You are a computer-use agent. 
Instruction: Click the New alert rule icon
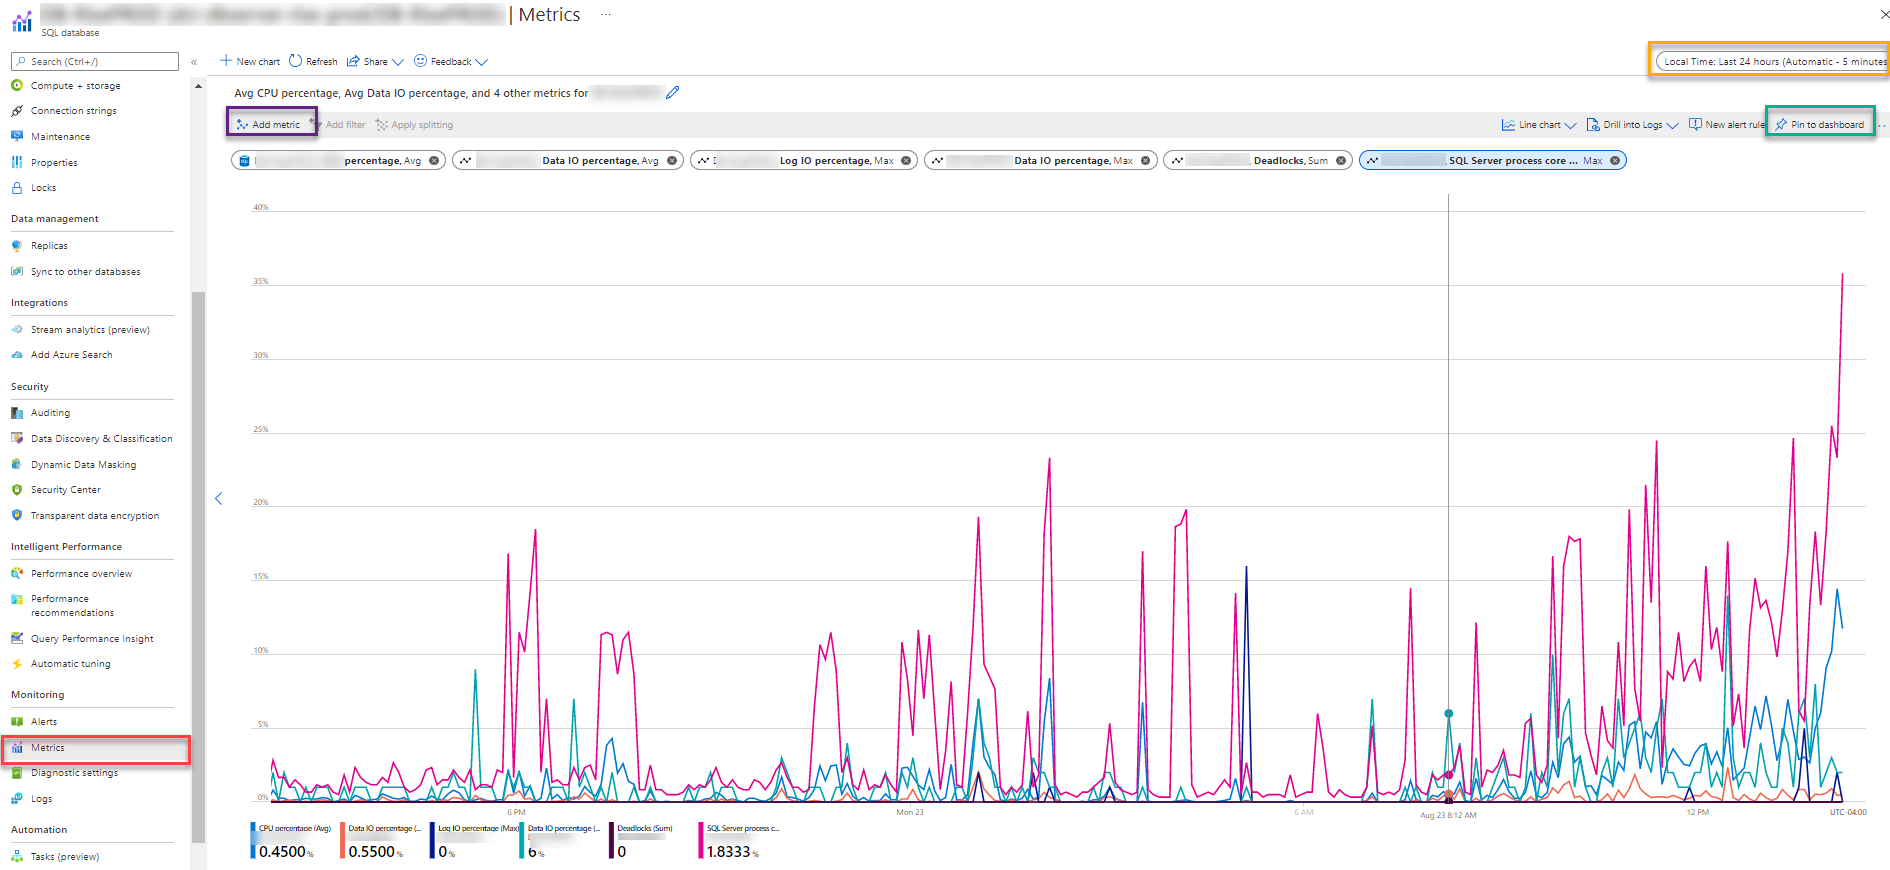pyautogui.click(x=1695, y=124)
